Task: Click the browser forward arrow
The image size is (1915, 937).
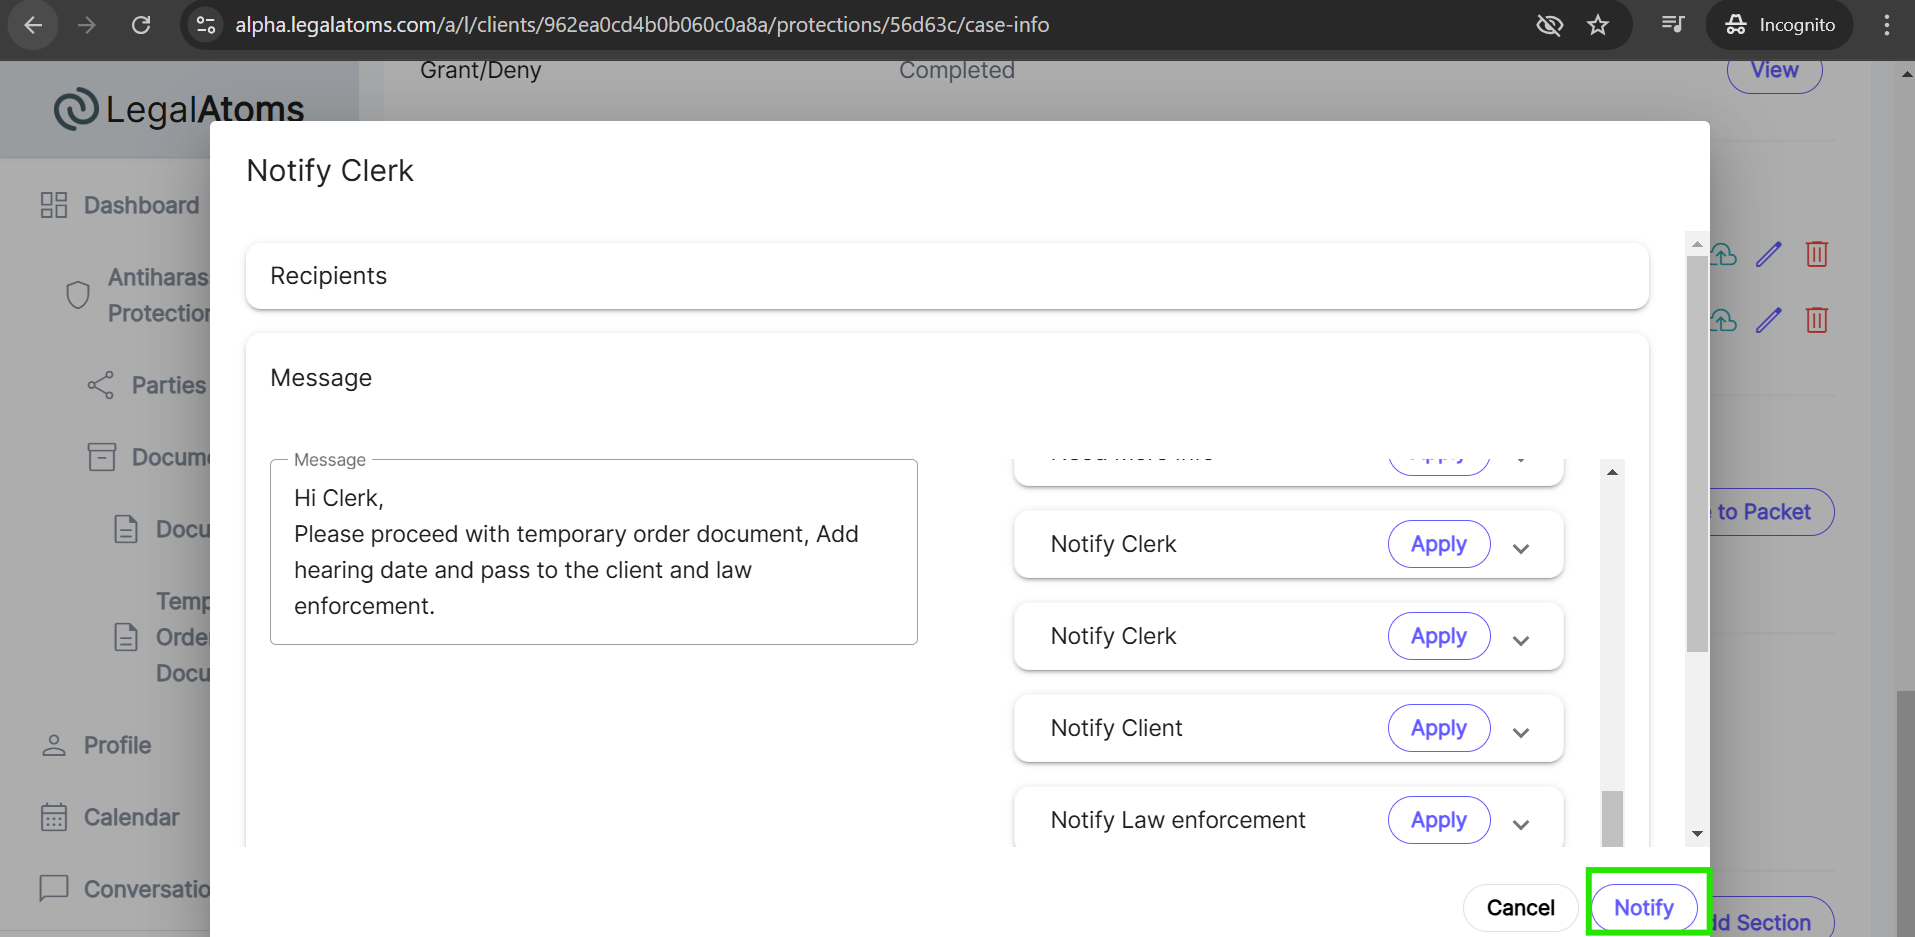Action: (x=87, y=25)
